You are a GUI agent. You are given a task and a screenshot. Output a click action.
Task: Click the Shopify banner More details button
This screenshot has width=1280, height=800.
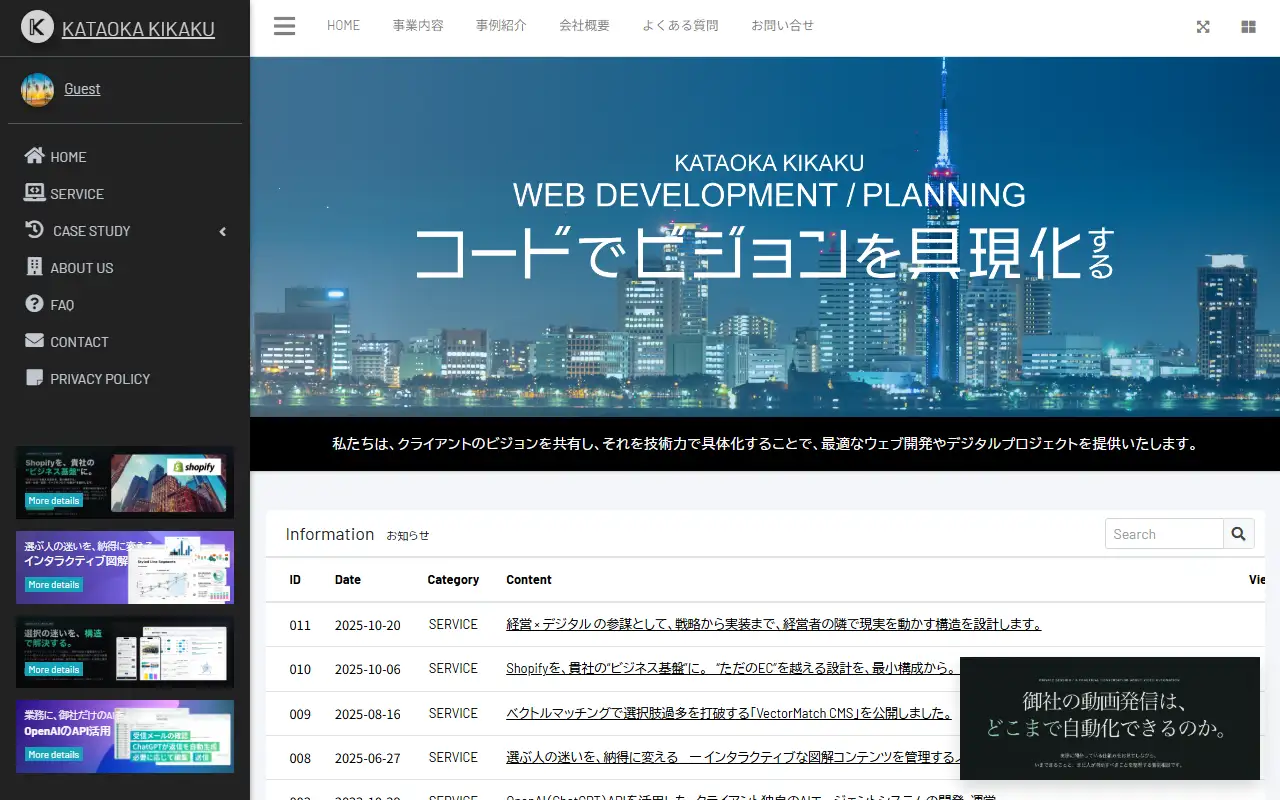pyautogui.click(x=53, y=500)
